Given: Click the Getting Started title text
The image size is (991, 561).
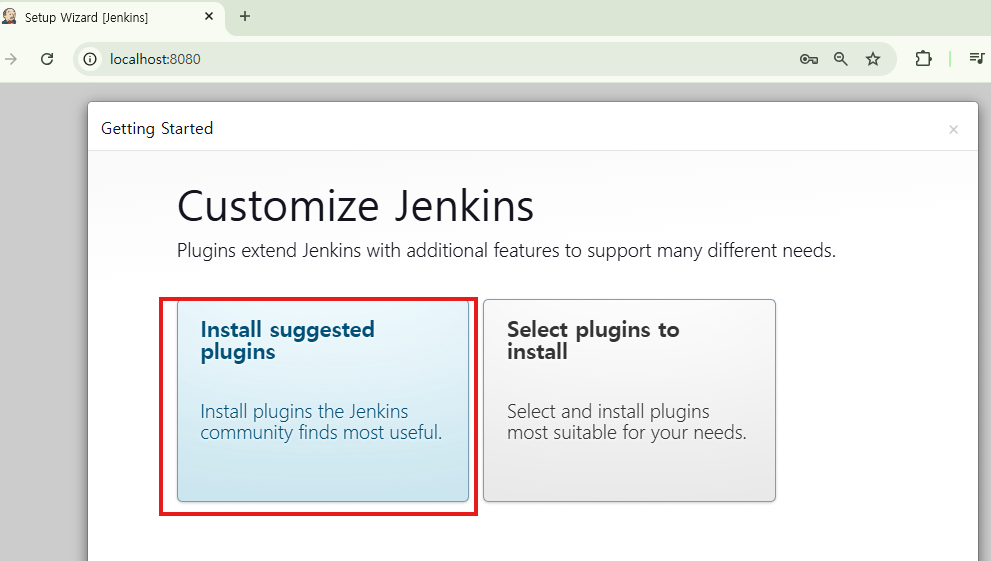Looking at the screenshot, I should tap(157, 129).
